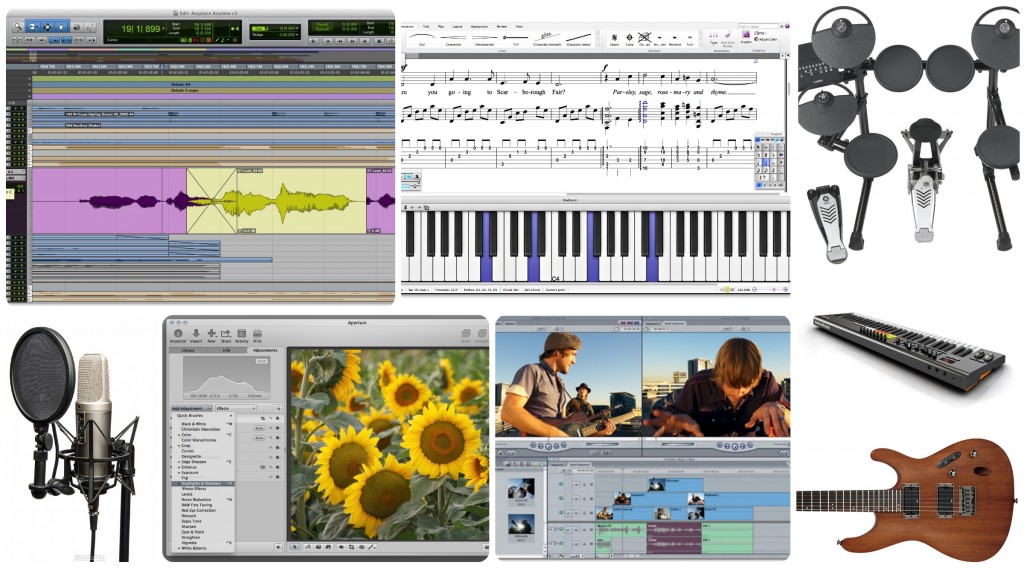Select the top clip thumbnail in Final Cut browser
Image resolution: width=1024 pixels, height=568 pixels.
coord(521,488)
